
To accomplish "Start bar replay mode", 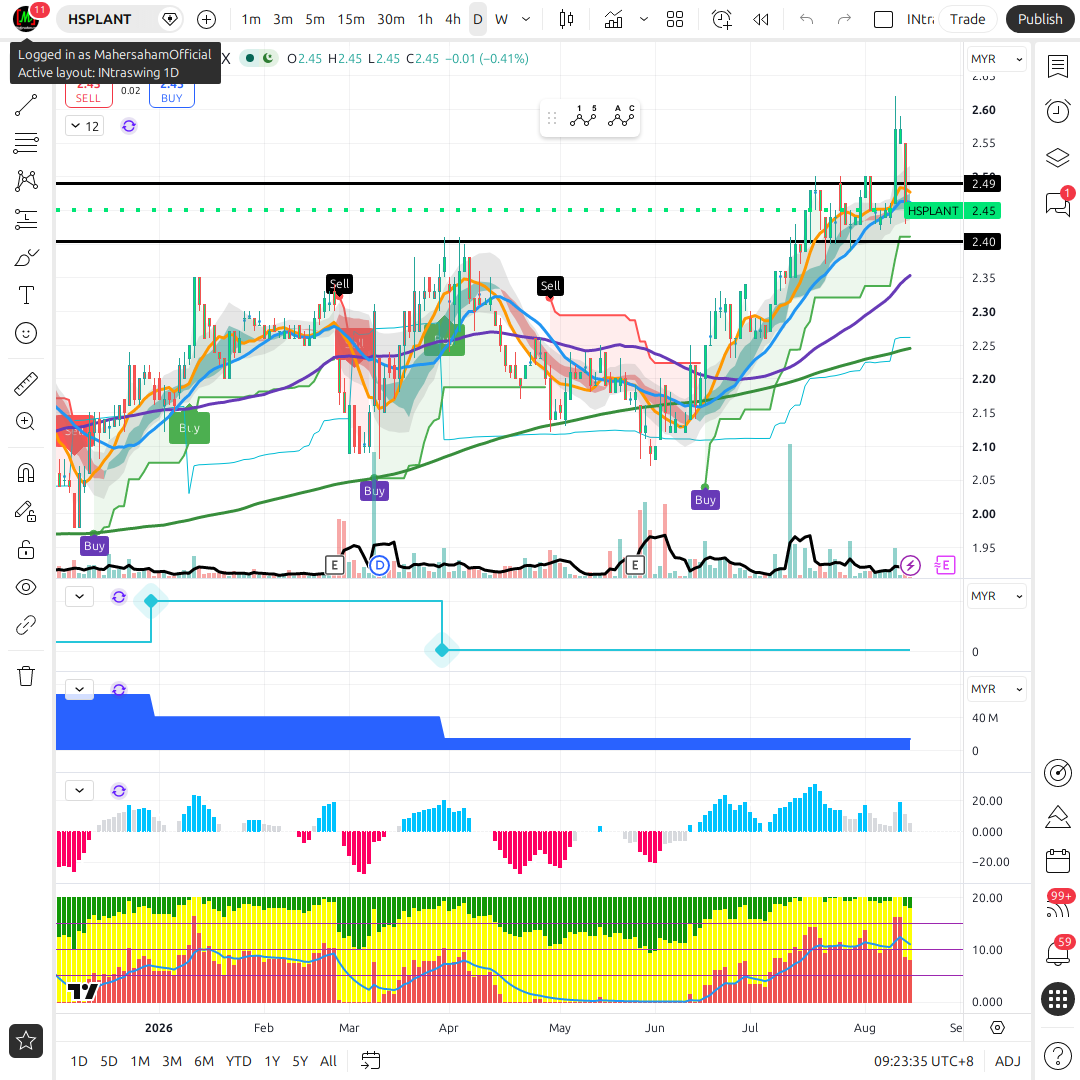I will pyautogui.click(x=760, y=19).
